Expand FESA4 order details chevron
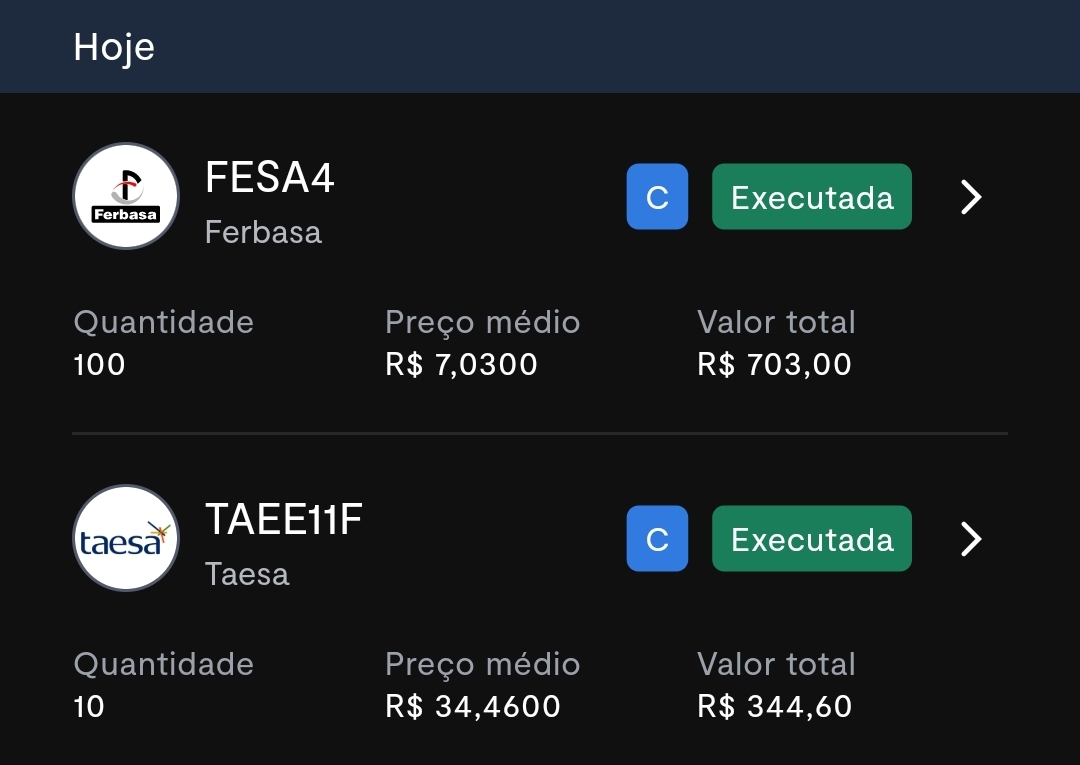The image size is (1080, 765). pyautogui.click(x=971, y=197)
